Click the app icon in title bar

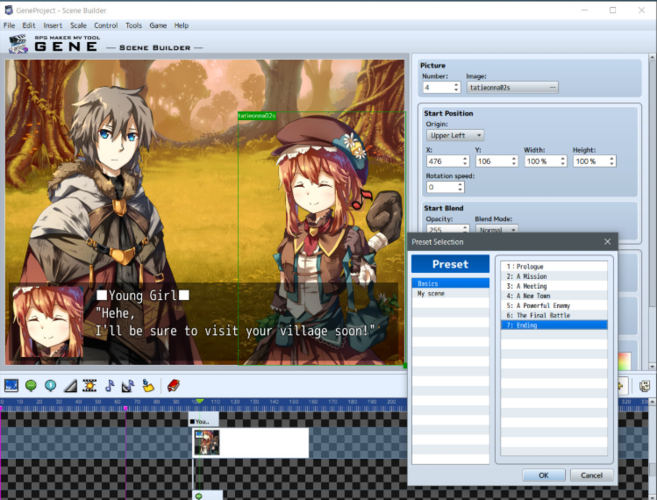pos(8,10)
